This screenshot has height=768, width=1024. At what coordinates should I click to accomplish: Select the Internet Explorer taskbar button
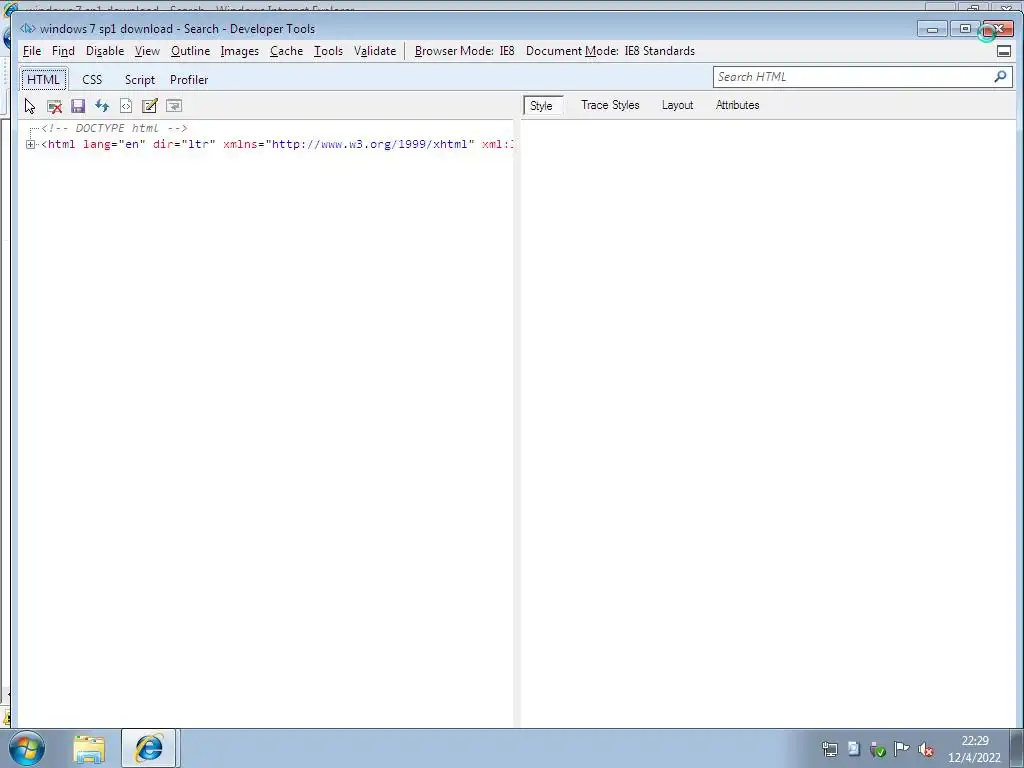tap(148, 748)
